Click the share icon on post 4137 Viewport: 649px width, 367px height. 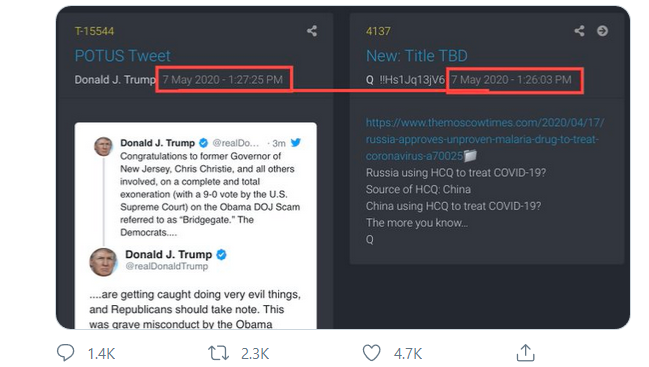pos(579,31)
